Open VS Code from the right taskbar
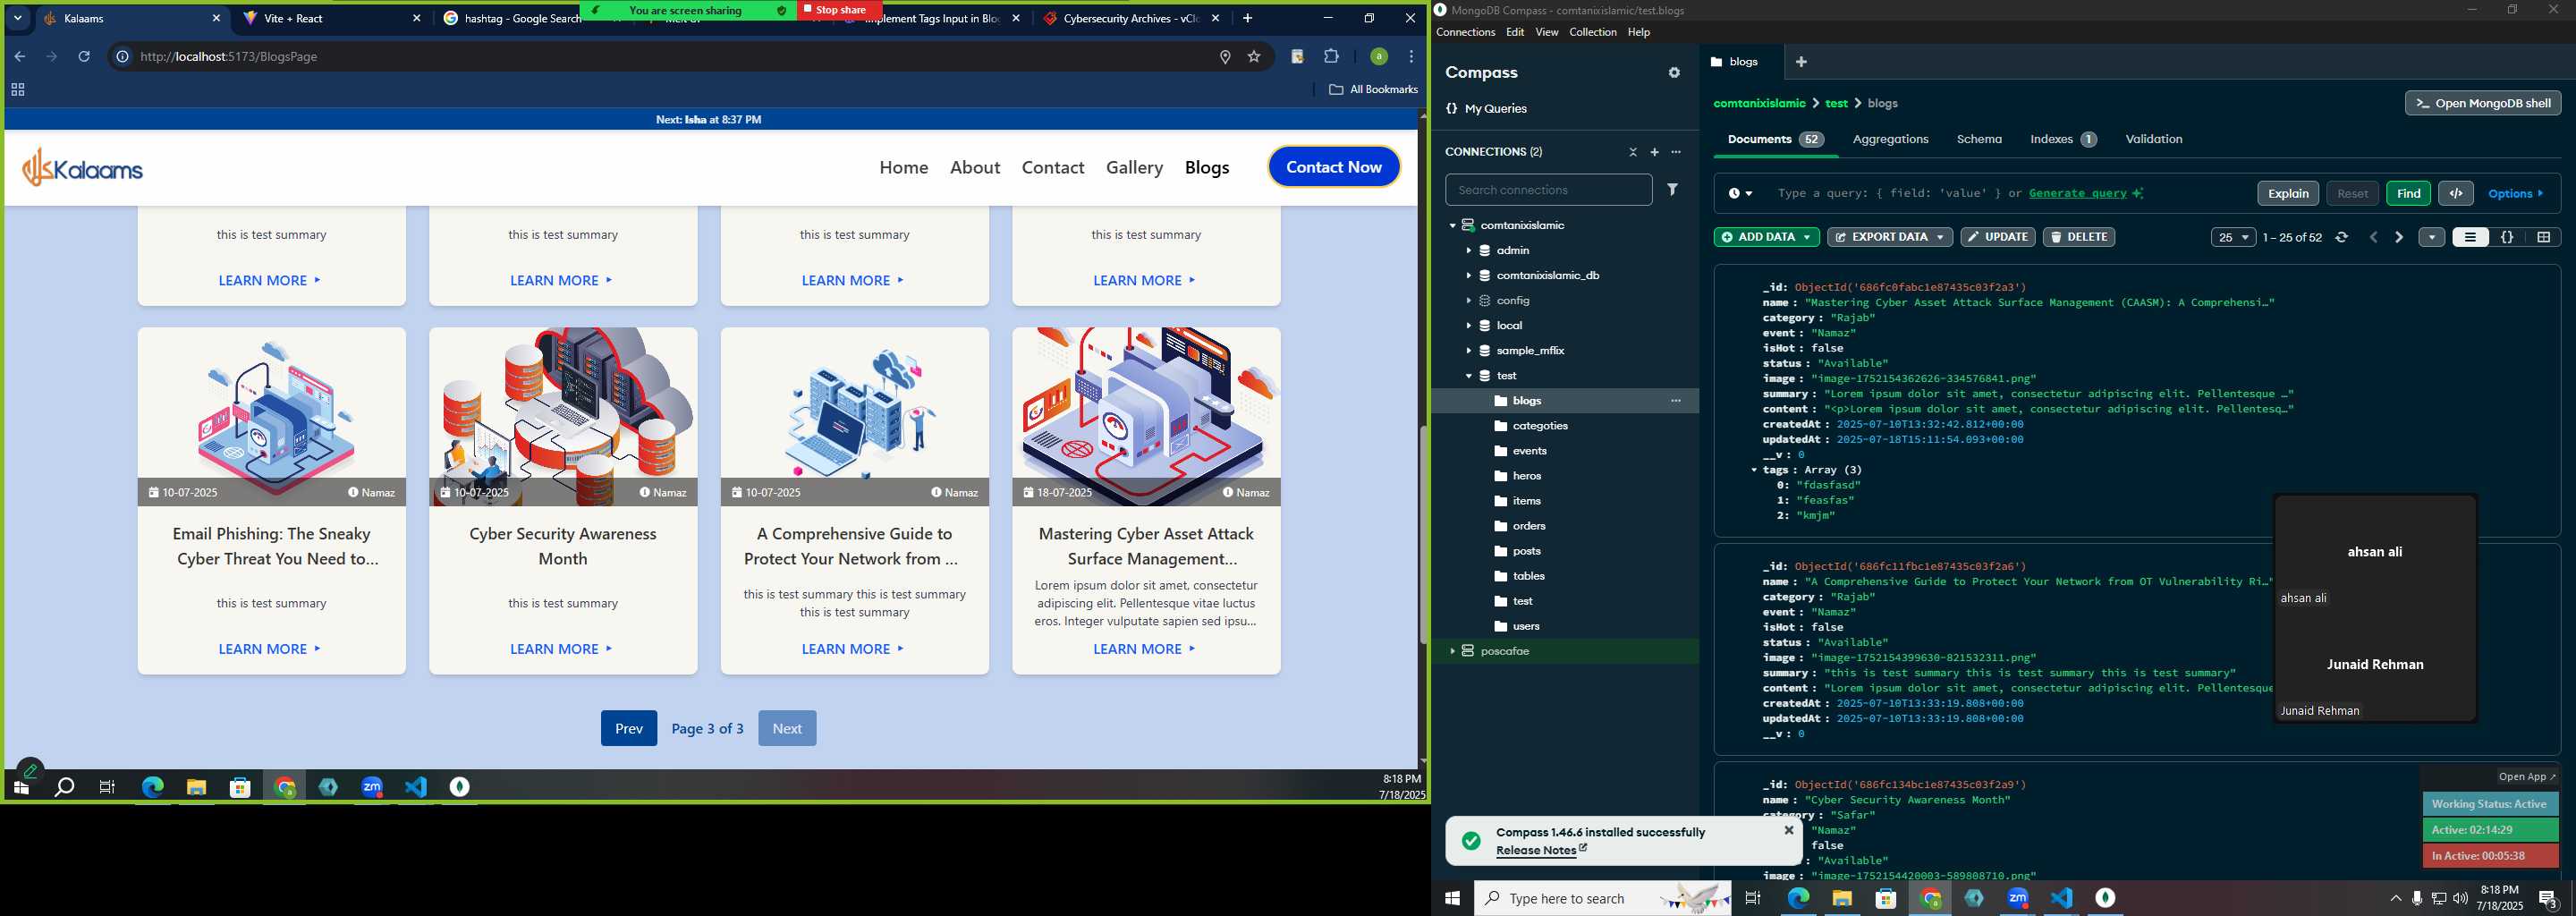The image size is (2576, 916). (2062, 898)
